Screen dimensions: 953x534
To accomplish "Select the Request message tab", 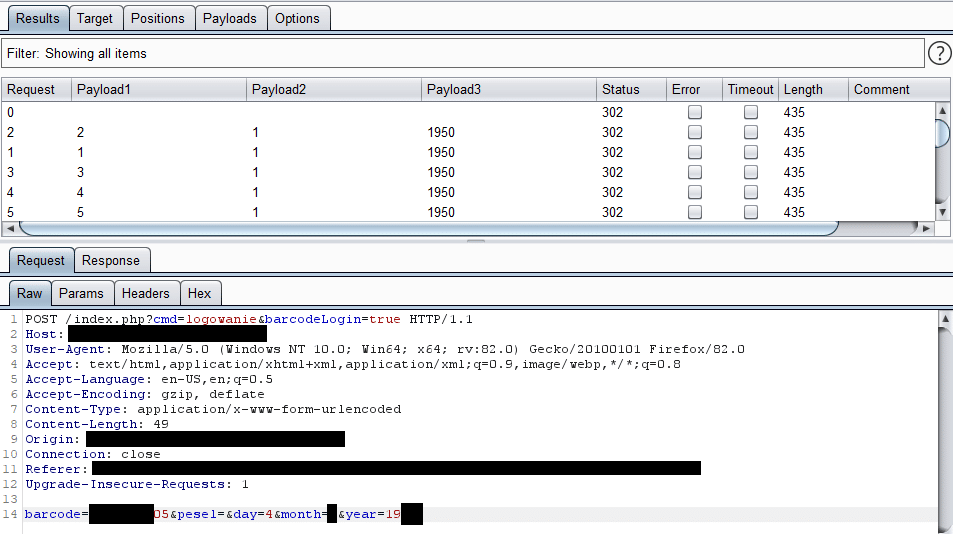I will (41, 261).
